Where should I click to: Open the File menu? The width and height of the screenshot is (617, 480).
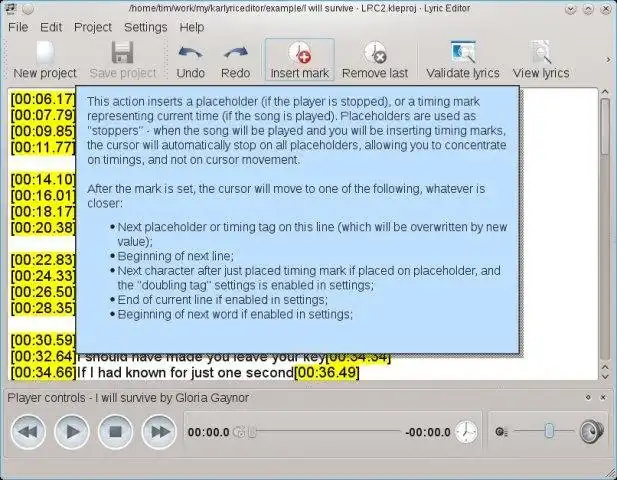point(18,27)
